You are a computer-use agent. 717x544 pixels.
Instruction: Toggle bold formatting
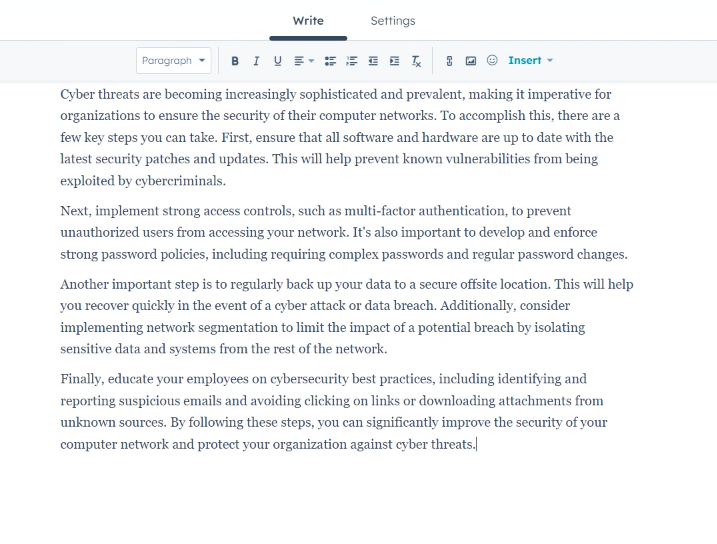[235, 61]
